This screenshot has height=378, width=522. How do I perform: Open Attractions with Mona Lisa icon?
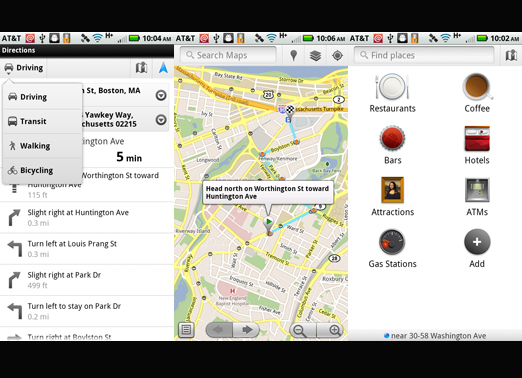(x=392, y=190)
